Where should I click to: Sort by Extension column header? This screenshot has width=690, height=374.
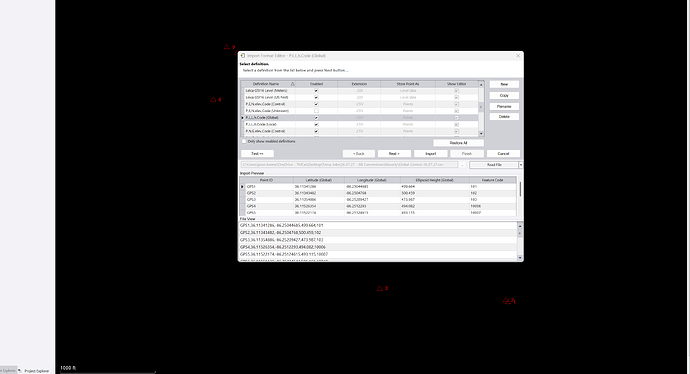[359, 84]
